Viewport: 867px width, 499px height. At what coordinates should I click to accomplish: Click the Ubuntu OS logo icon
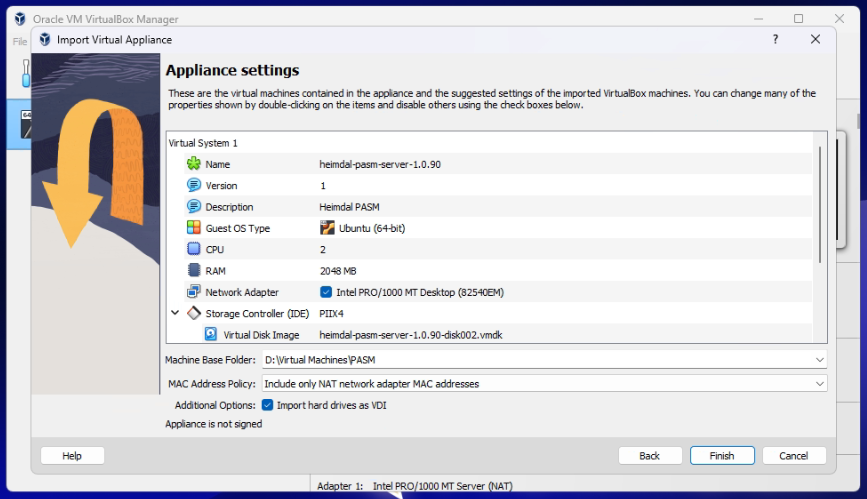[x=327, y=228]
